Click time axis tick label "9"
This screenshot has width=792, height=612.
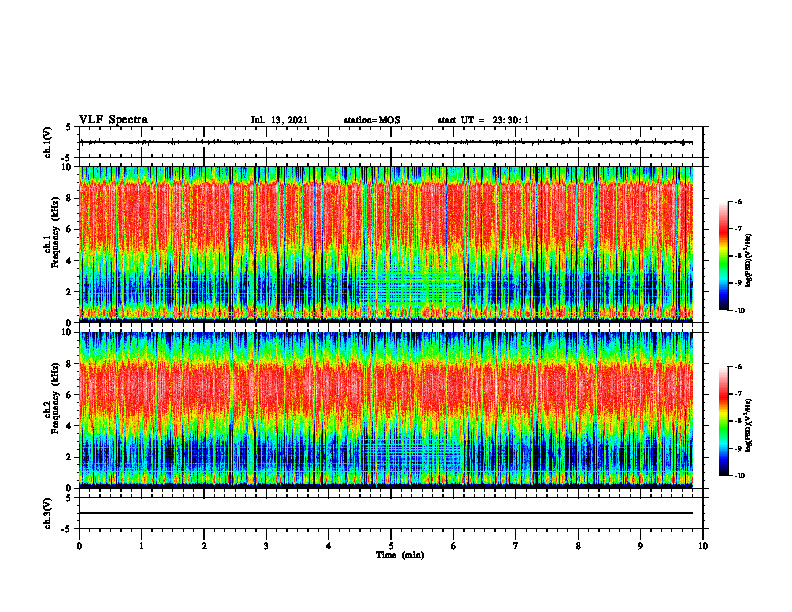click(640, 546)
